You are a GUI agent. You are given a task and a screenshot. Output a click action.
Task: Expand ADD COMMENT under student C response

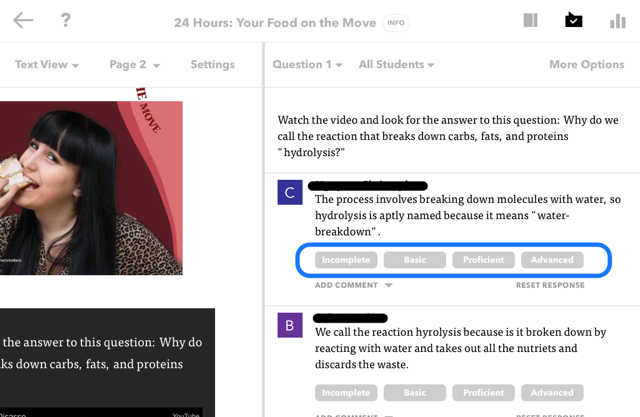point(353,285)
